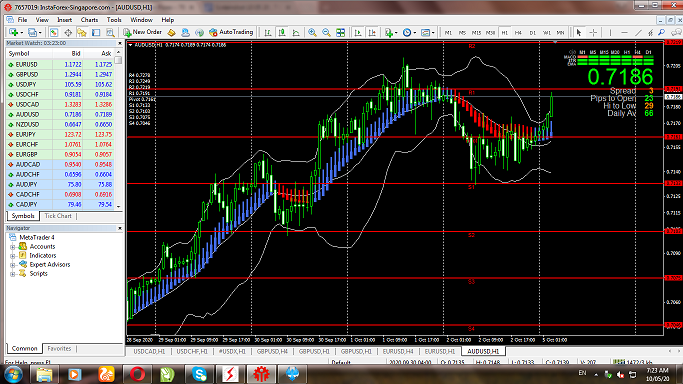
Task: Toggle the Navigator panel star-folder icon
Action: point(82,32)
